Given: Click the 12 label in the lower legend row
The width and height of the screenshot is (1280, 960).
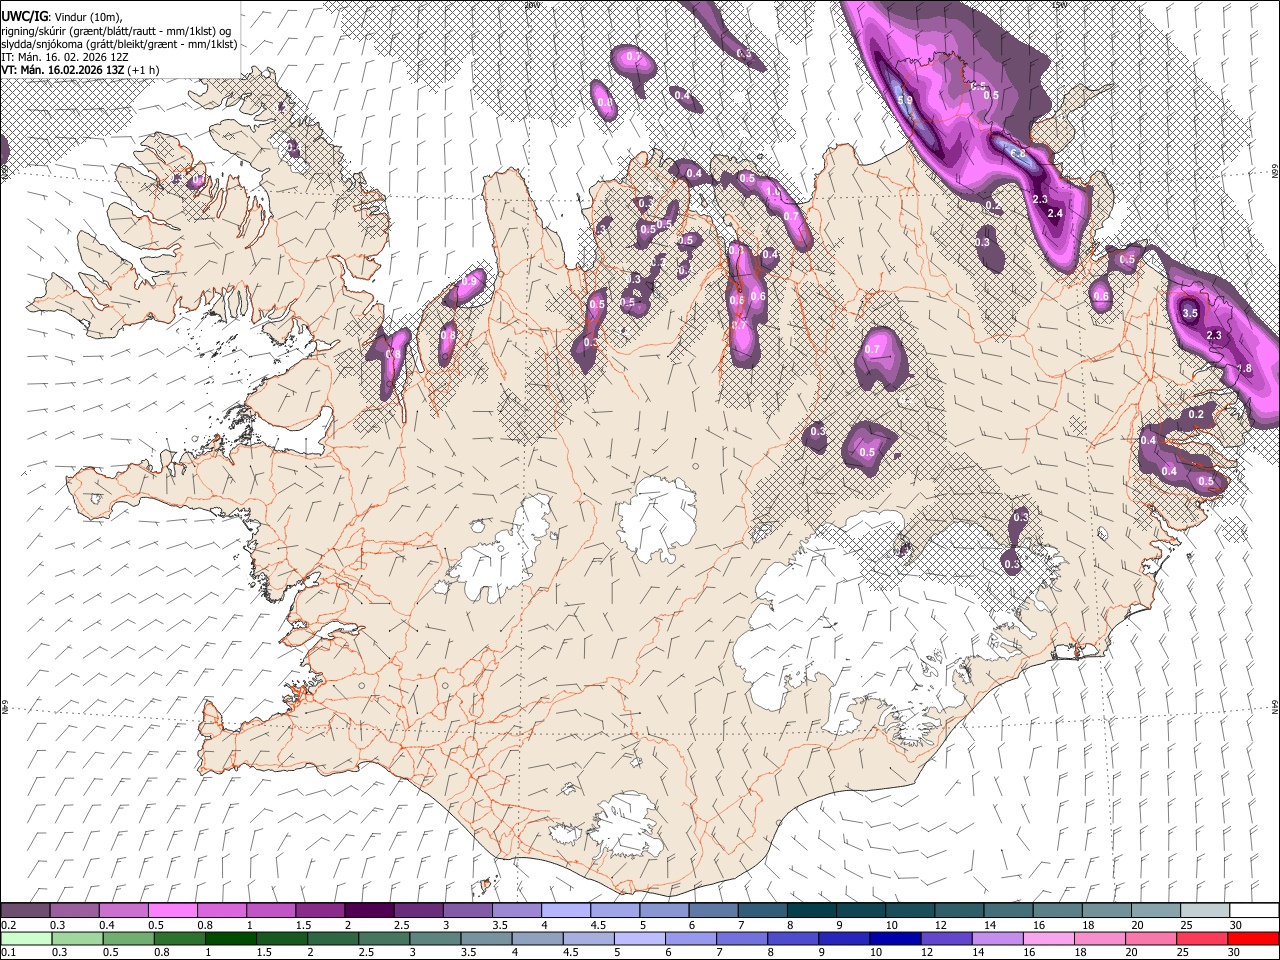Looking at the screenshot, I should [x=928, y=952].
